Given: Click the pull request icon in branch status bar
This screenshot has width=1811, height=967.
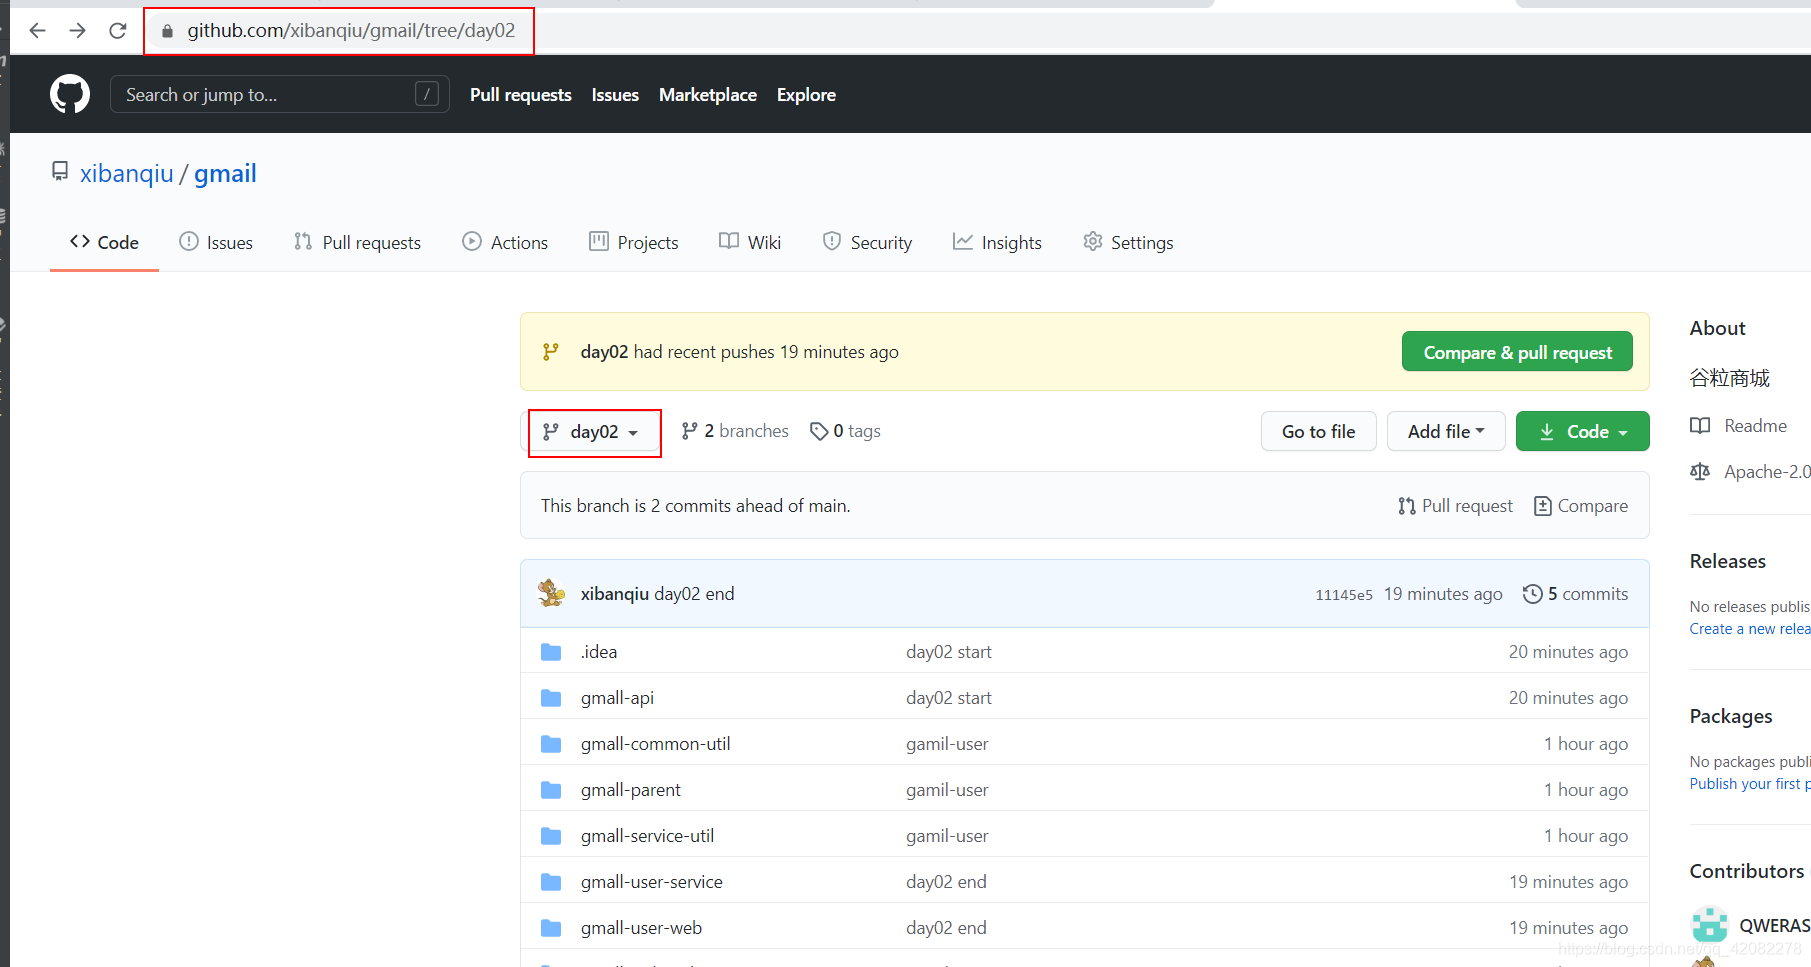Looking at the screenshot, I should point(1407,506).
